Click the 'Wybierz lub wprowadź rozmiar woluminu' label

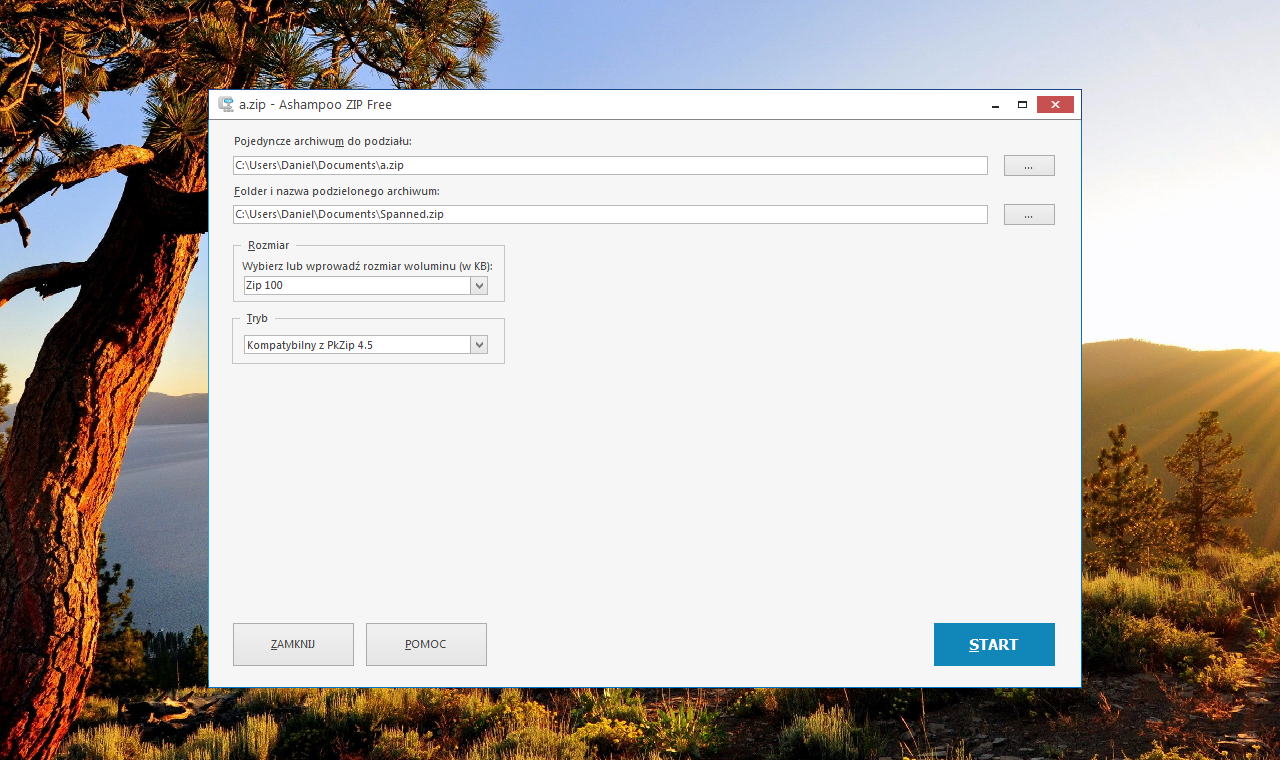(x=367, y=266)
